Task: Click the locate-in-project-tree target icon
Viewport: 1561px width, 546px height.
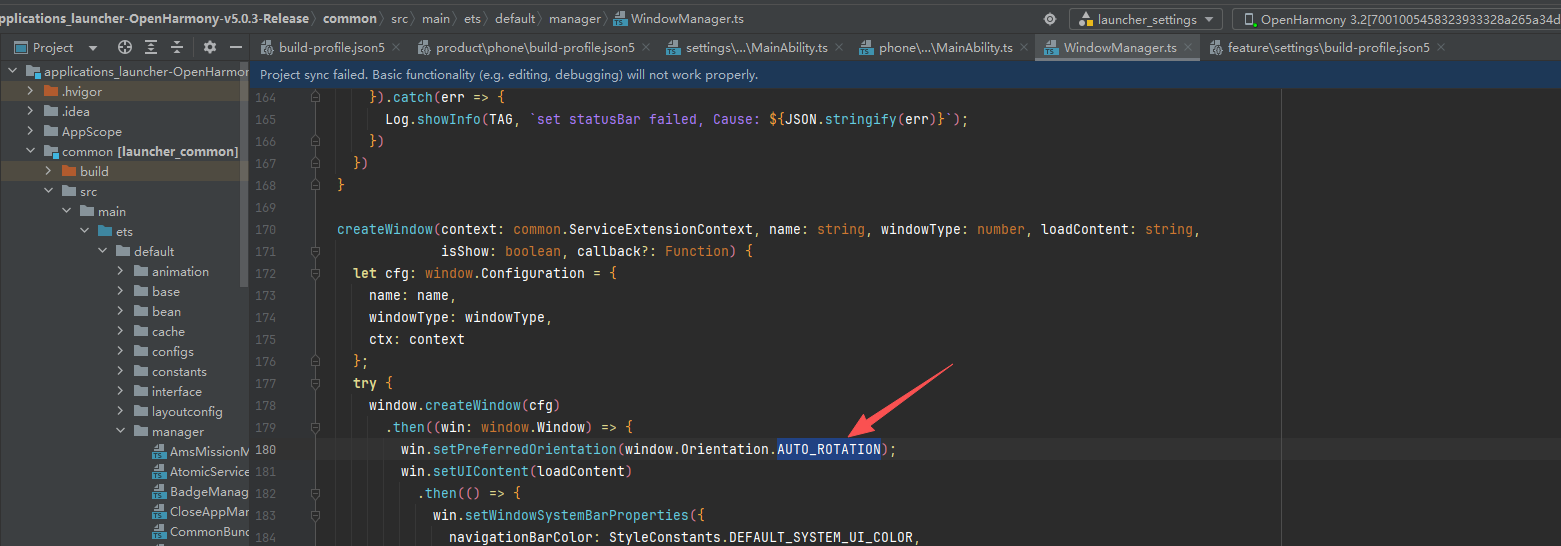Action: click(125, 47)
